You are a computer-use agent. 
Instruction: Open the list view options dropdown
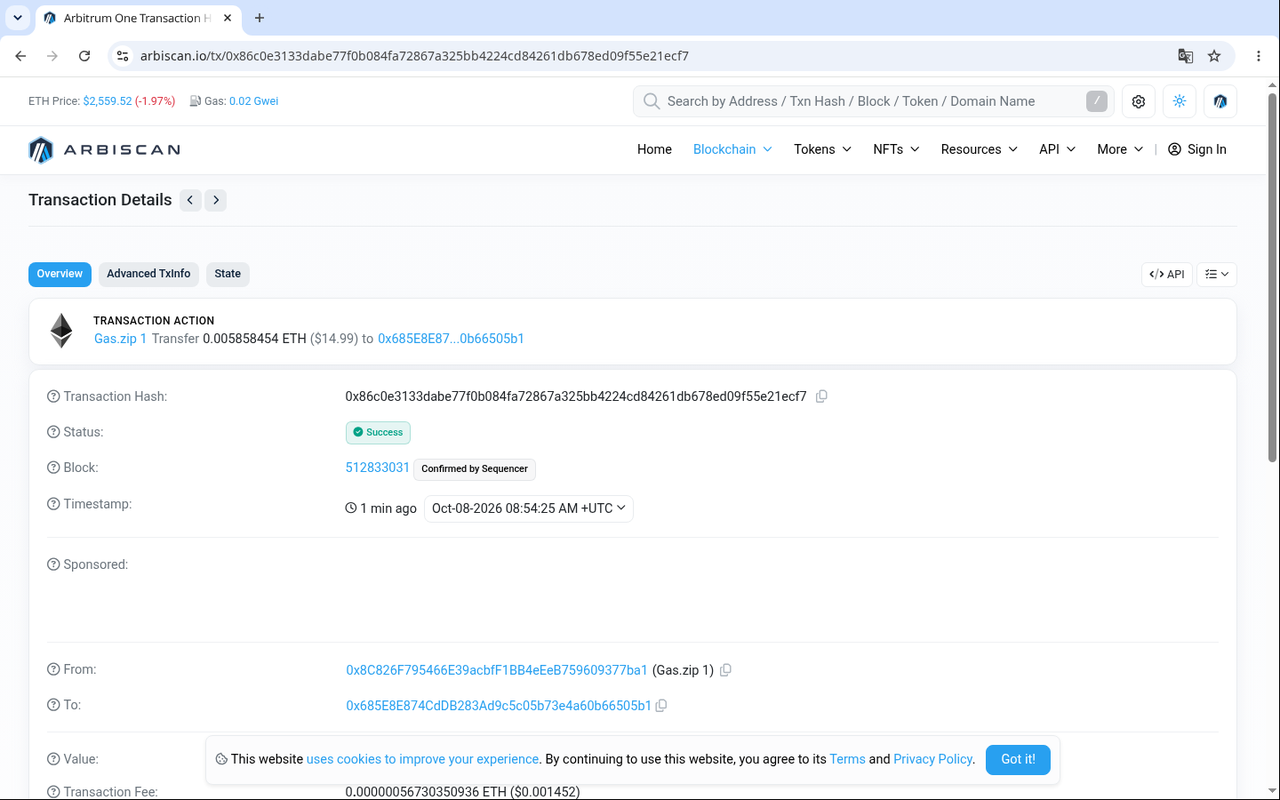(1217, 274)
